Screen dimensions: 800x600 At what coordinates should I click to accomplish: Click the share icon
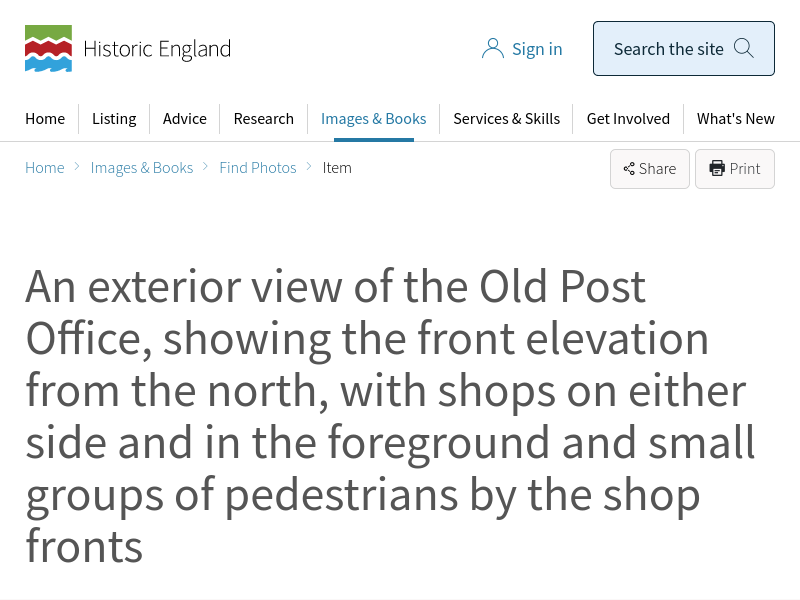pyautogui.click(x=629, y=169)
